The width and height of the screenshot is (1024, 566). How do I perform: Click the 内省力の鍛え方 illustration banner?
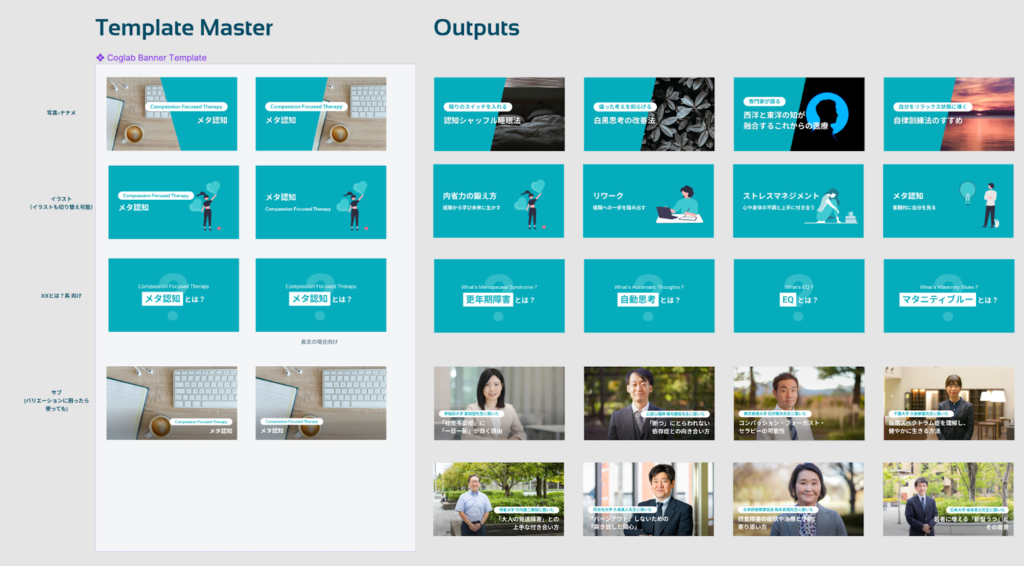pos(499,201)
